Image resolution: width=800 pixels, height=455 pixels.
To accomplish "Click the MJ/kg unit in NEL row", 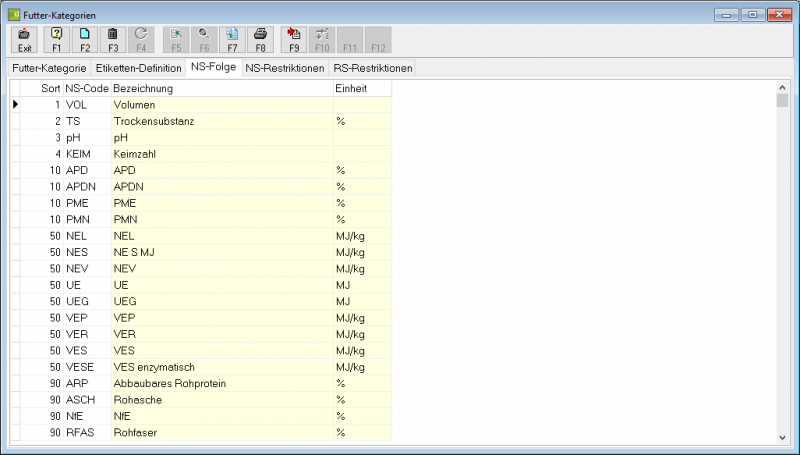I will (x=362, y=236).
